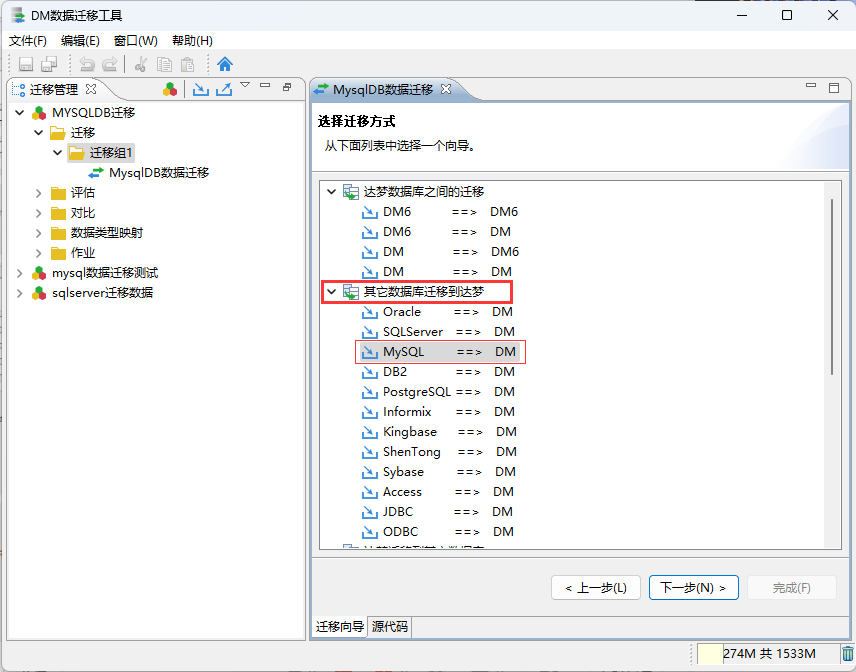
Task: Choose ShenTong ==> DM migration
Action: click(439, 452)
